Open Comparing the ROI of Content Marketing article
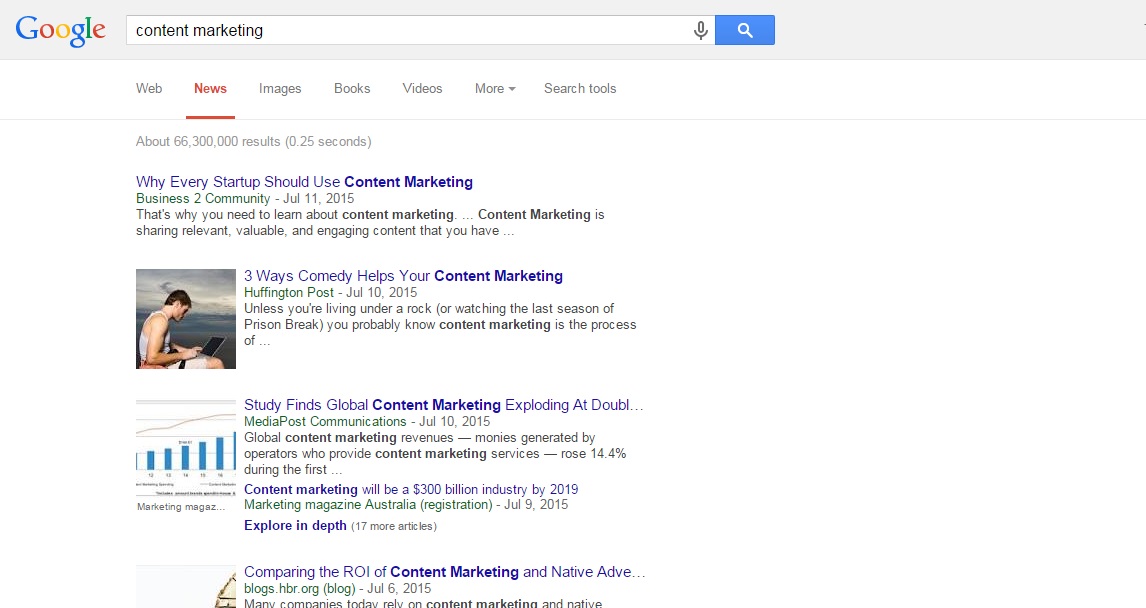This screenshot has width=1146, height=608. 444,572
